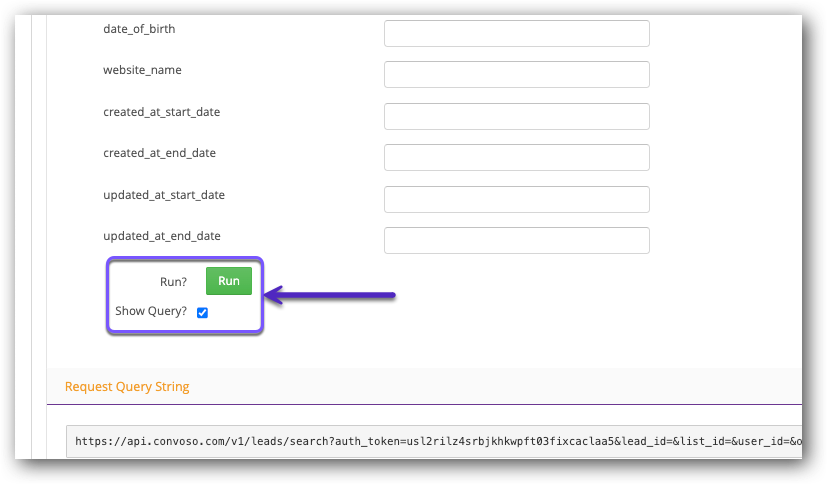This screenshot has width=827, height=484.
Task: Activate the updated_at_start_date input box
Action: pos(516,199)
